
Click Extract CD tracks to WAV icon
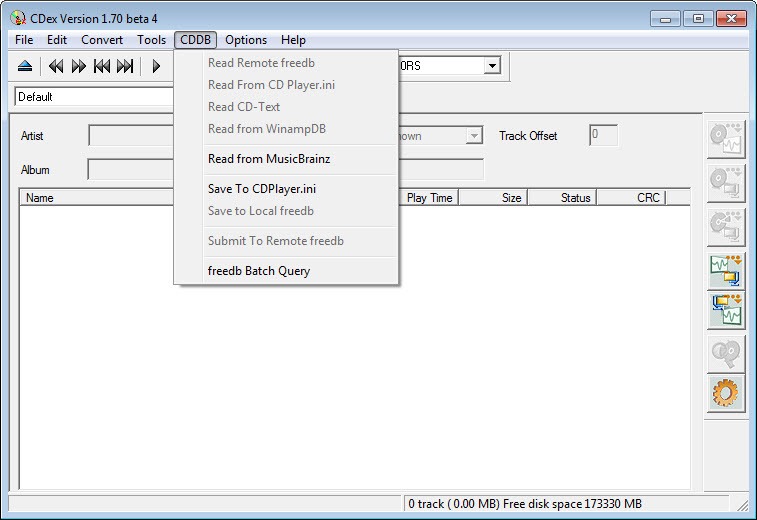[726, 139]
